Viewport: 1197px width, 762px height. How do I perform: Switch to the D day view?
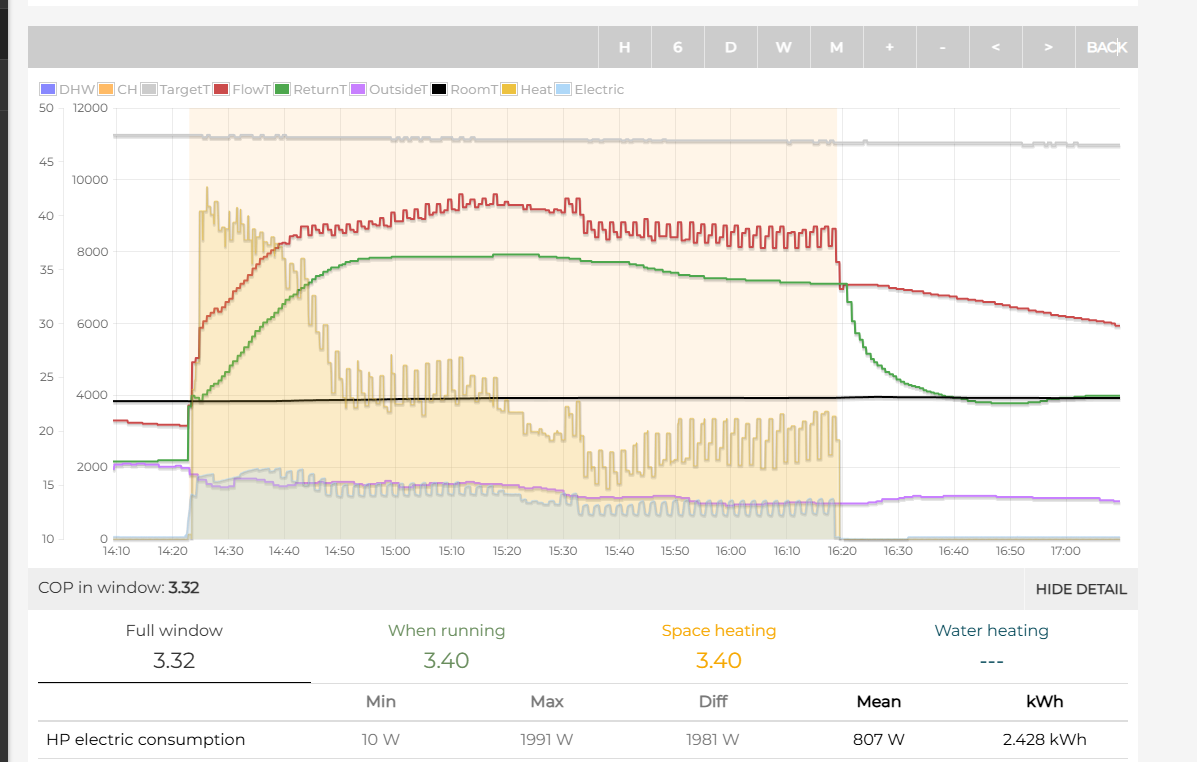point(730,47)
